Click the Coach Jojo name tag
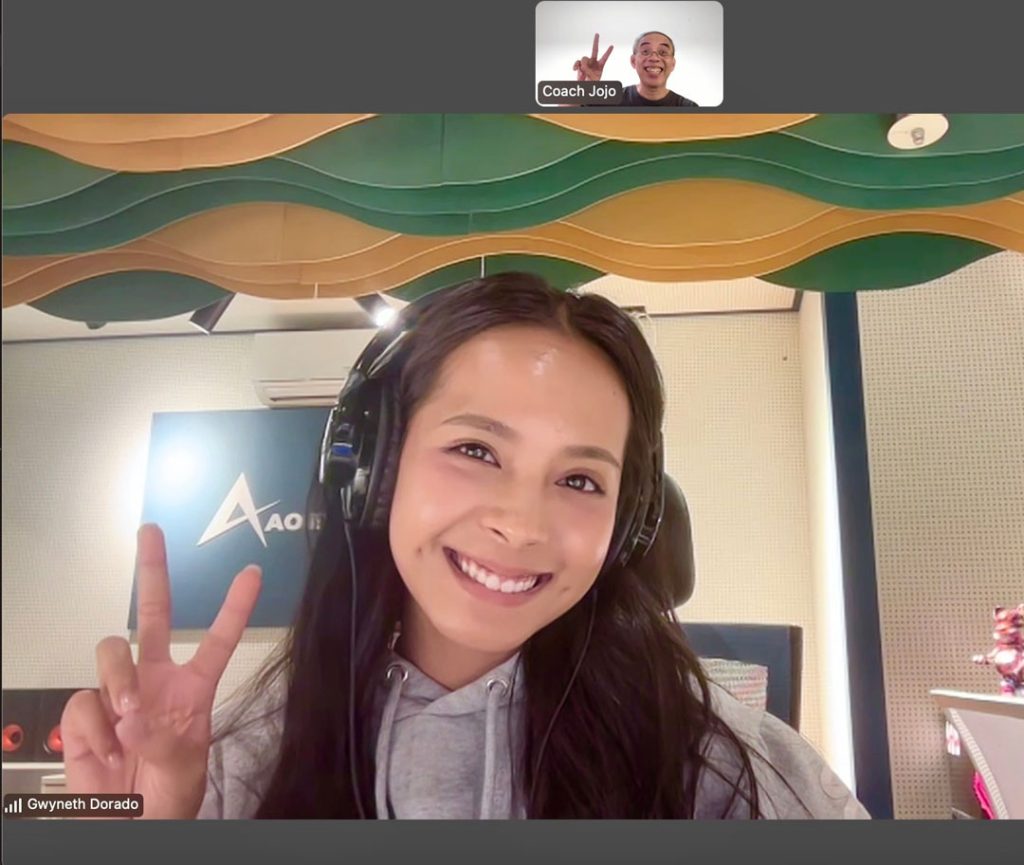The height and width of the screenshot is (865, 1024). [x=578, y=91]
